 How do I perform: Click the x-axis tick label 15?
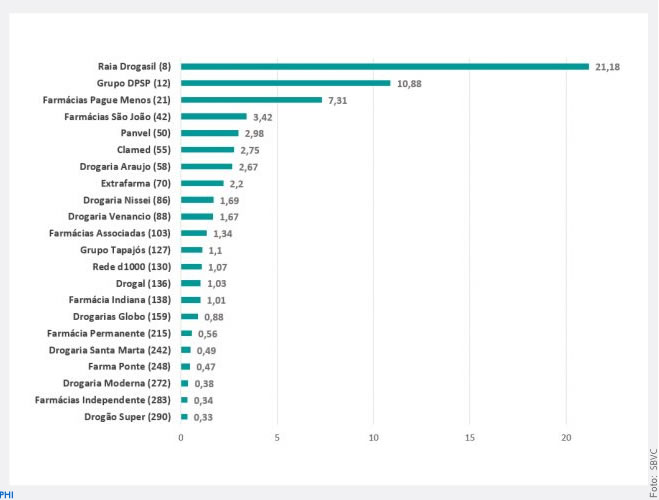coord(470,438)
